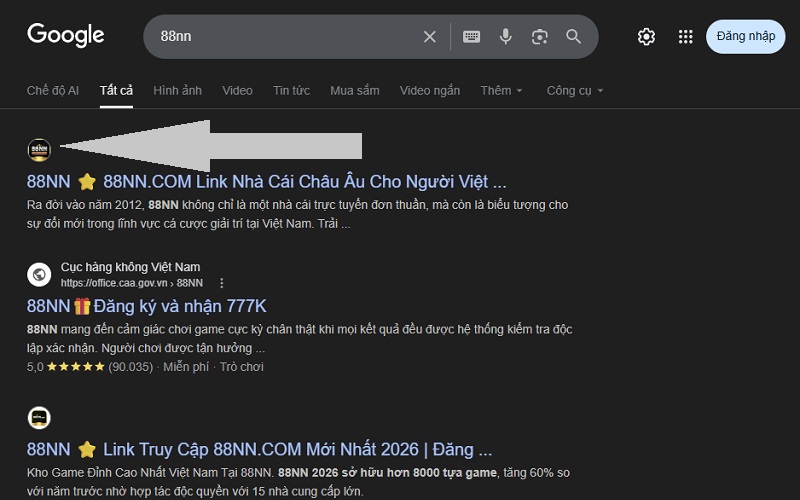Expand the Thêm dropdown menu
800x500 pixels.
pyautogui.click(x=502, y=91)
